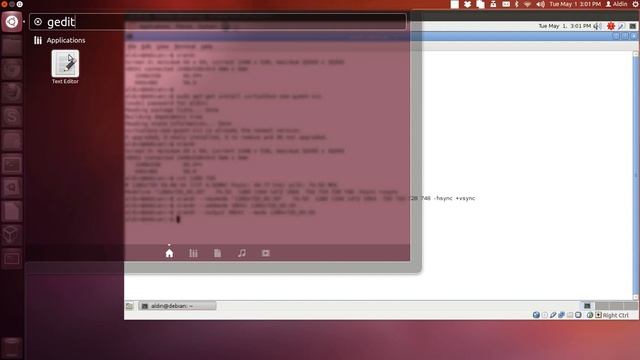Click the search magnifier icon in Dash
The width and height of the screenshot is (640, 360).
click(38, 22)
